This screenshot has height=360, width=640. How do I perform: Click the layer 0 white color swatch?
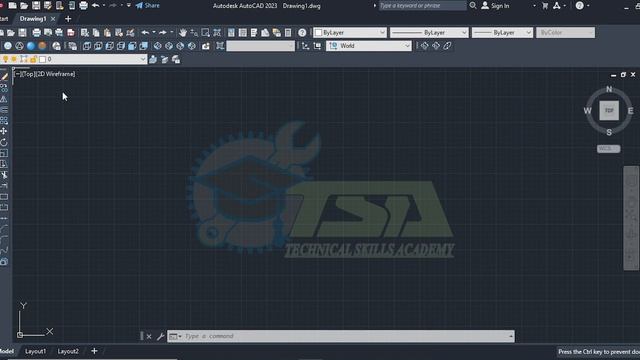click(x=42, y=60)
